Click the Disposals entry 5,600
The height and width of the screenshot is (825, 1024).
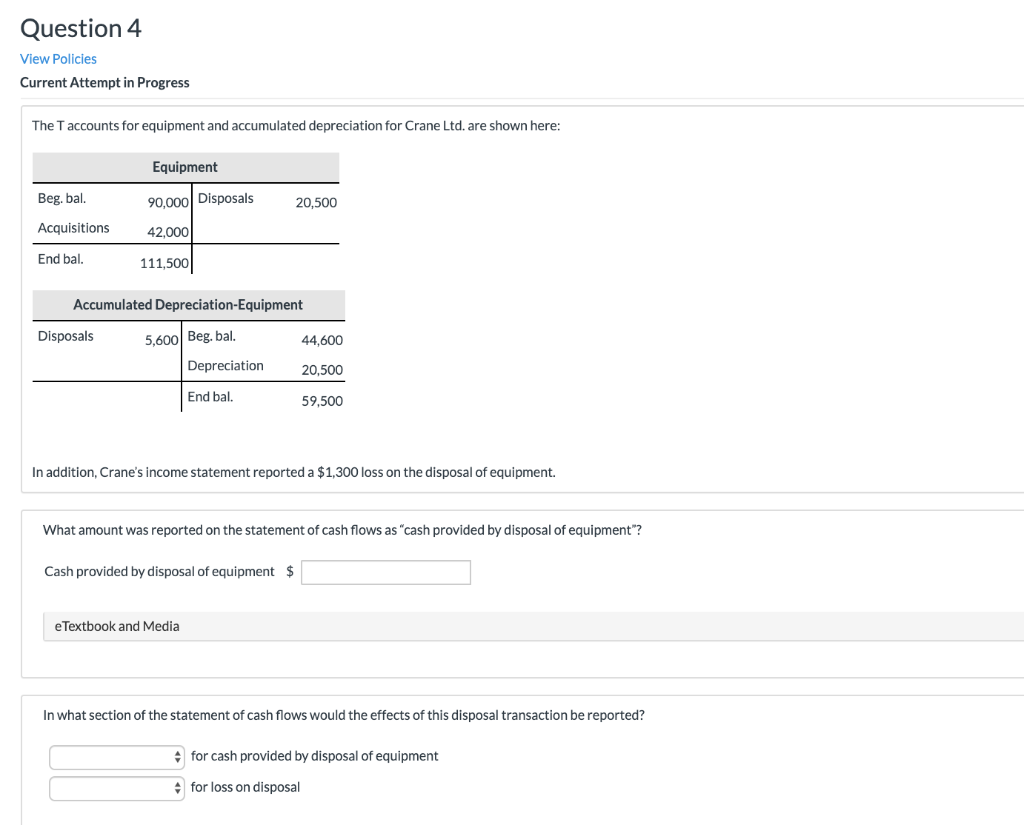(x=160, y=340)
